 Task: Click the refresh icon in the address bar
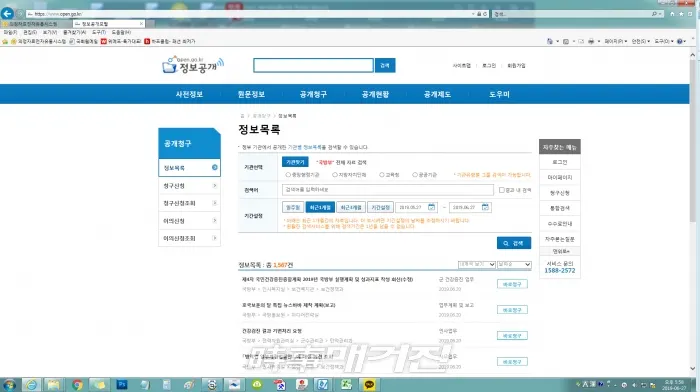tap(485, 14)
